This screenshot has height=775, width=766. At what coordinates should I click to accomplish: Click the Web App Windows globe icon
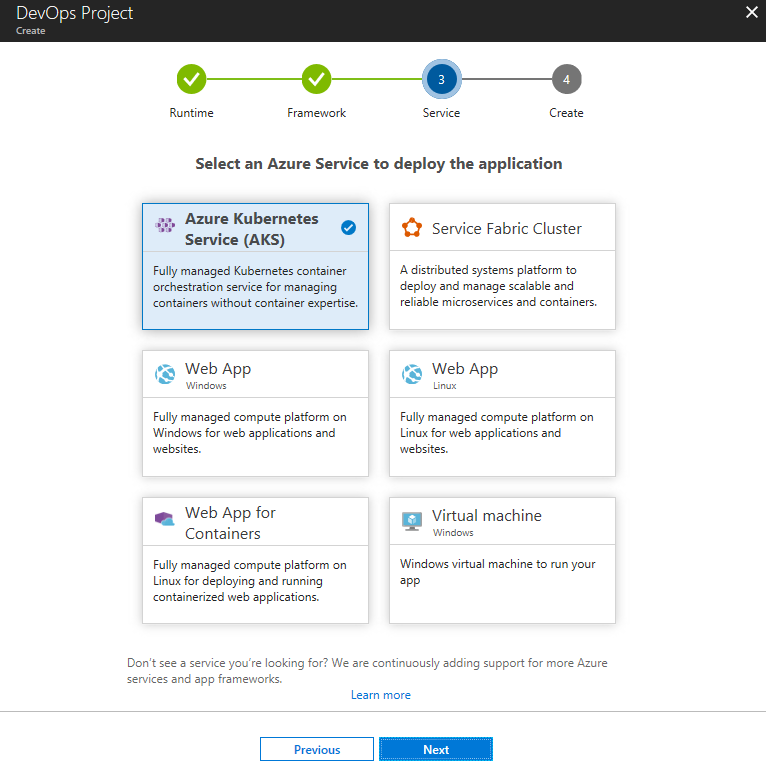[165, 374]
